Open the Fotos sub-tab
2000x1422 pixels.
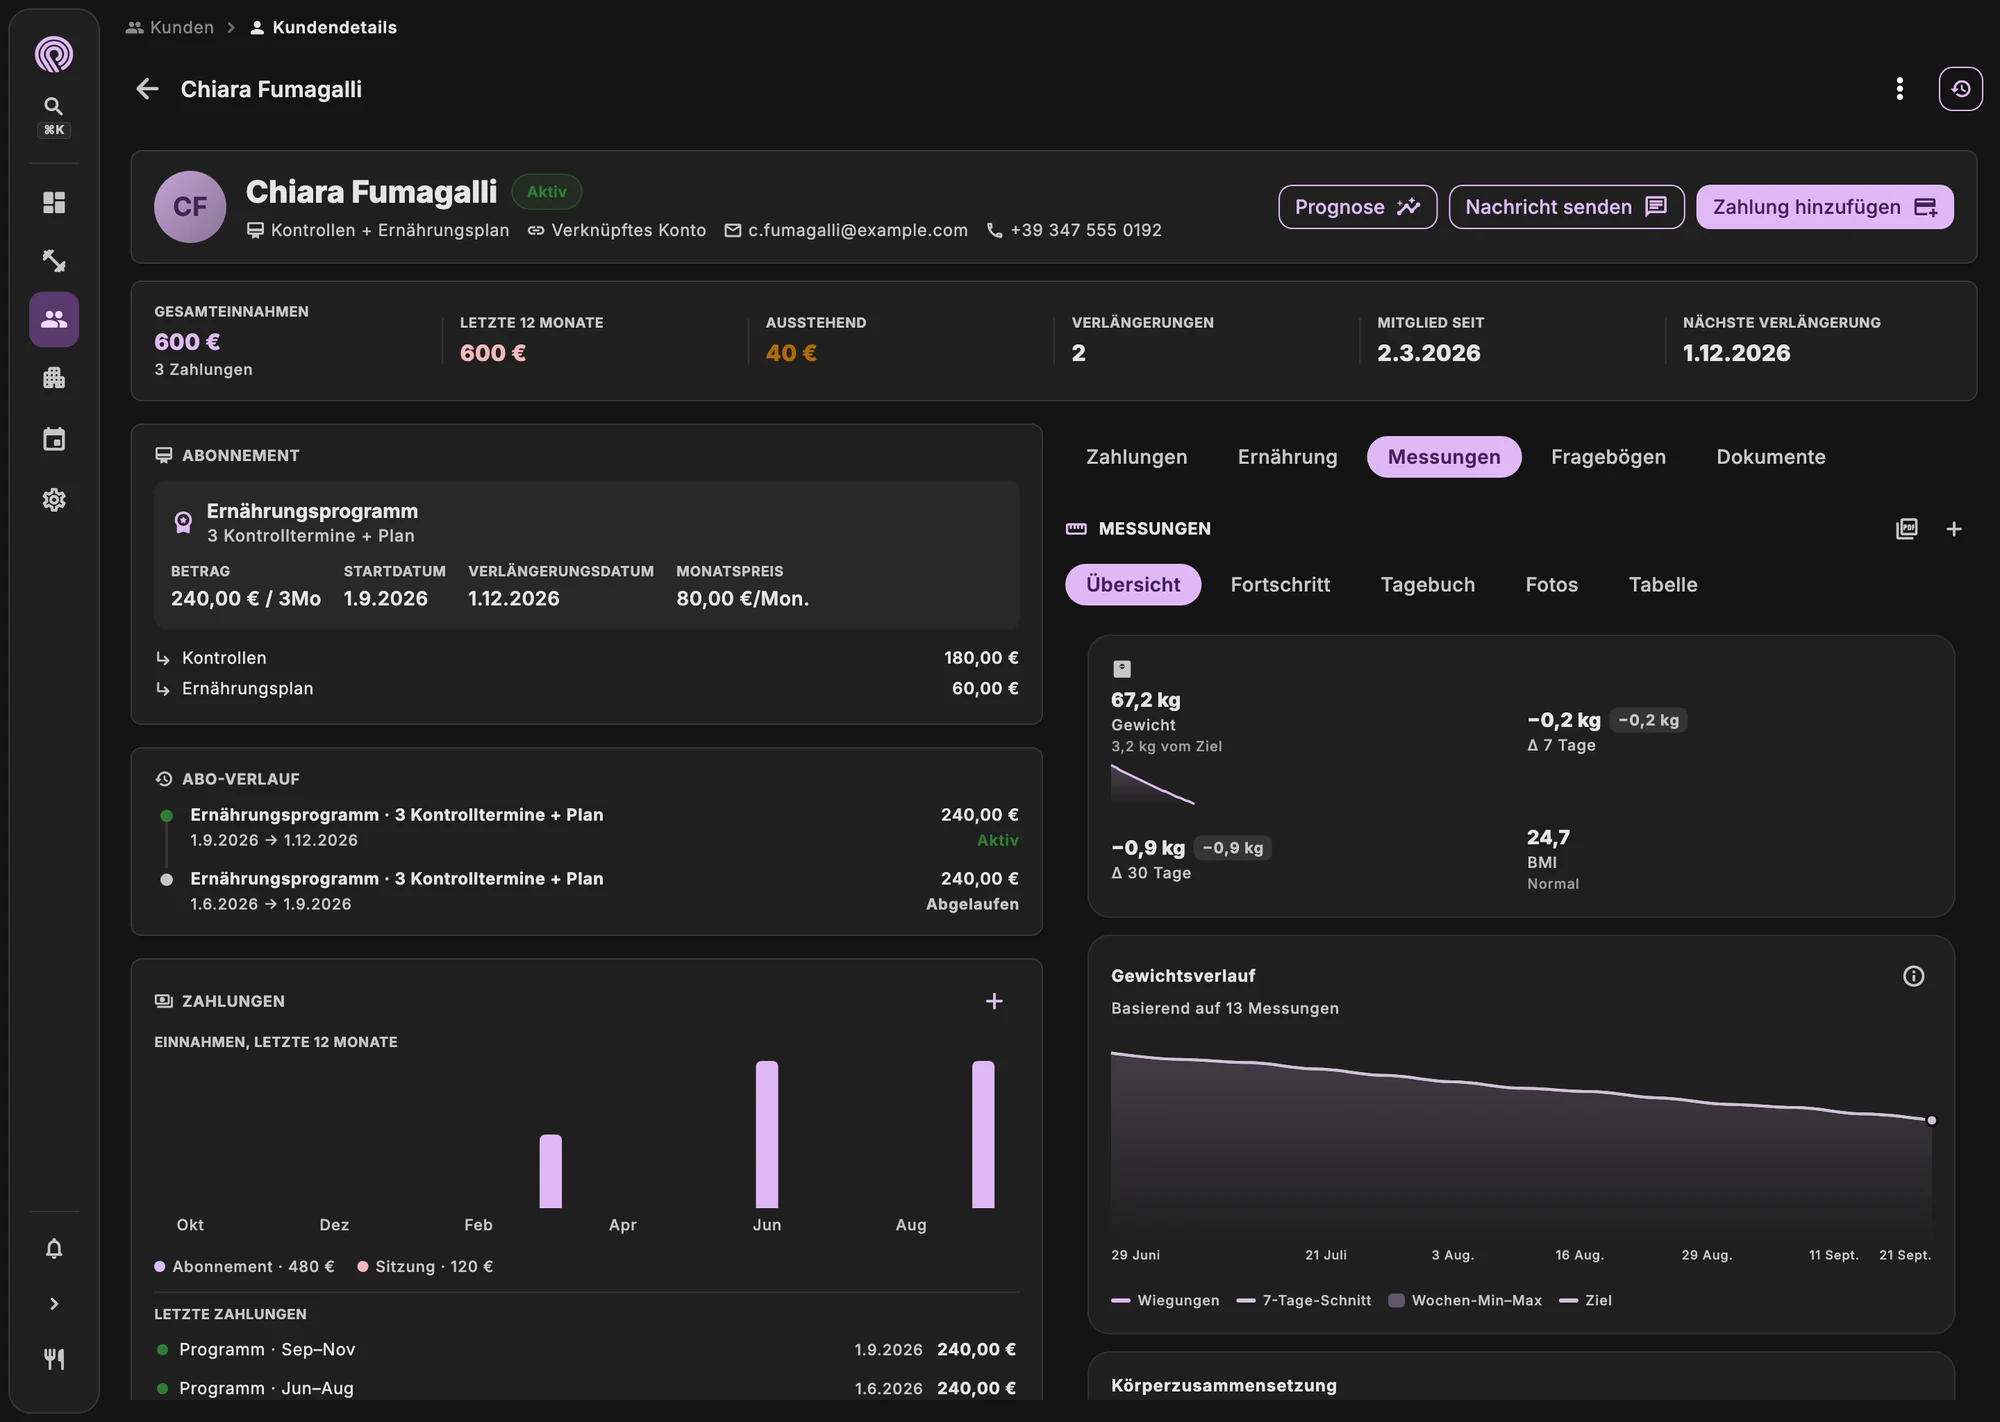[1552, 585]
